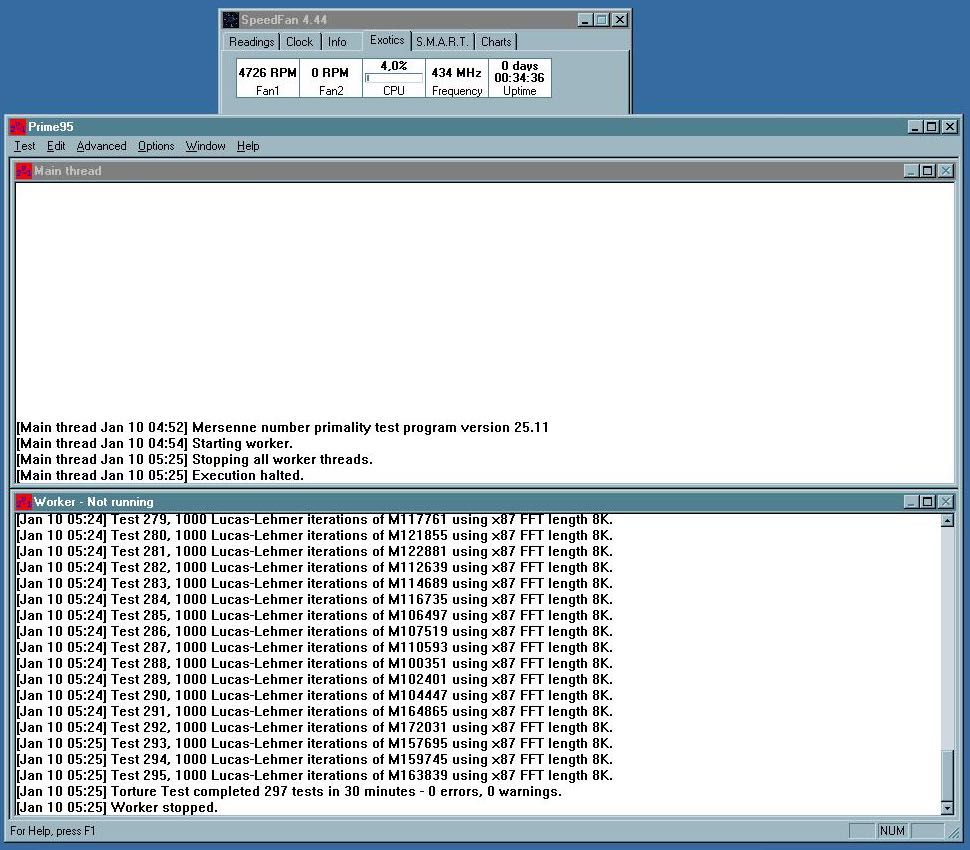Image resolution: width=970 pixels, height=850 pixels.
Task: Click the Worker window icon
Action: point(24,502)
